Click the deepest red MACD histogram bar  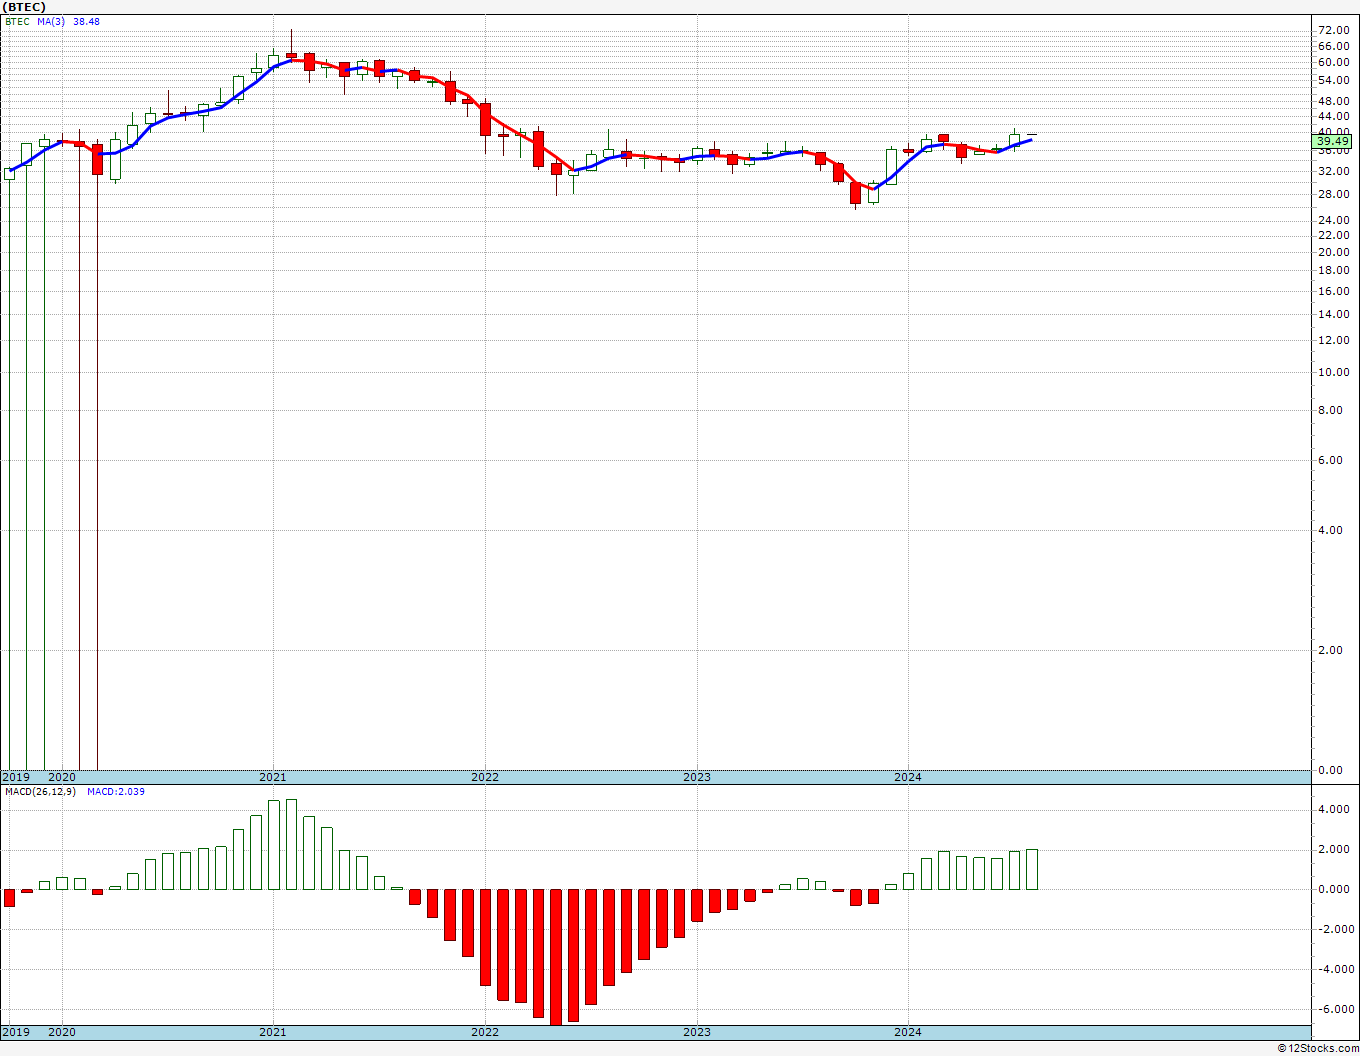point(556,957)
